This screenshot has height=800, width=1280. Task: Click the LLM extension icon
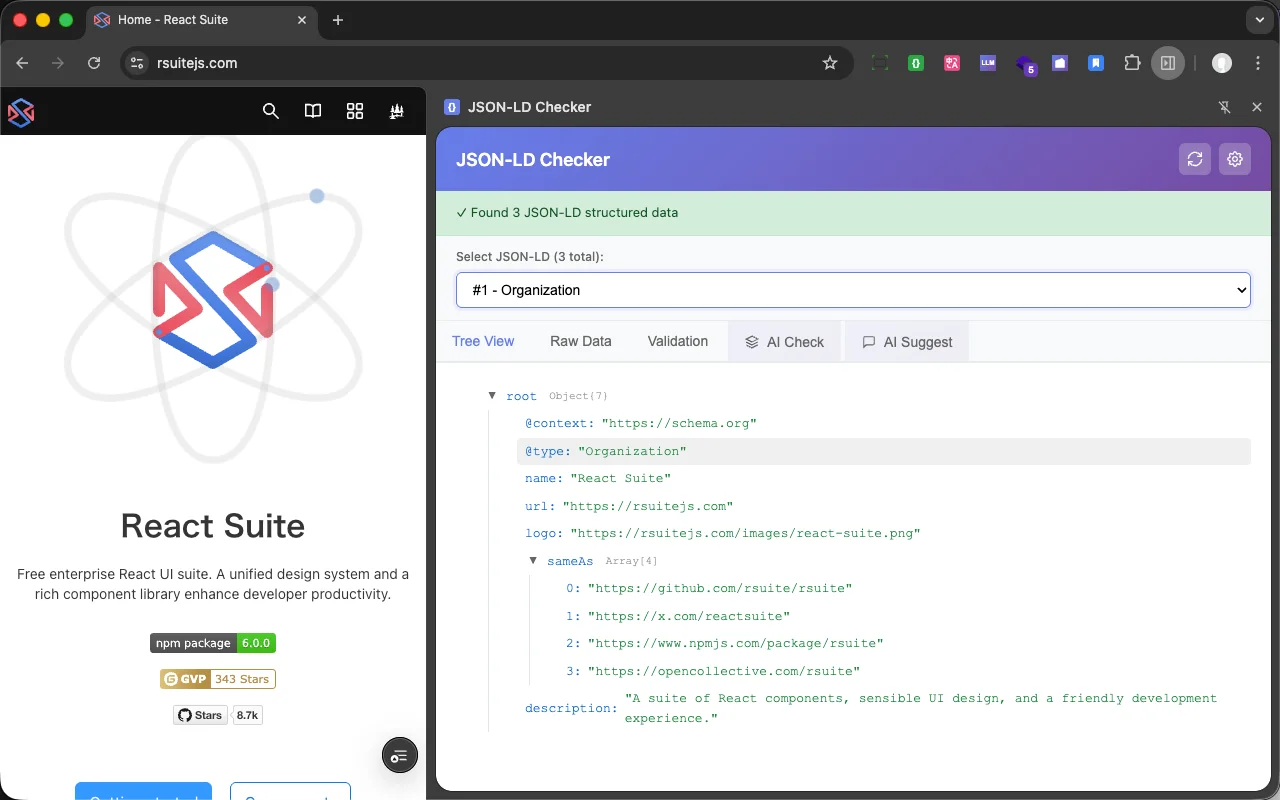tap(988, 62)
